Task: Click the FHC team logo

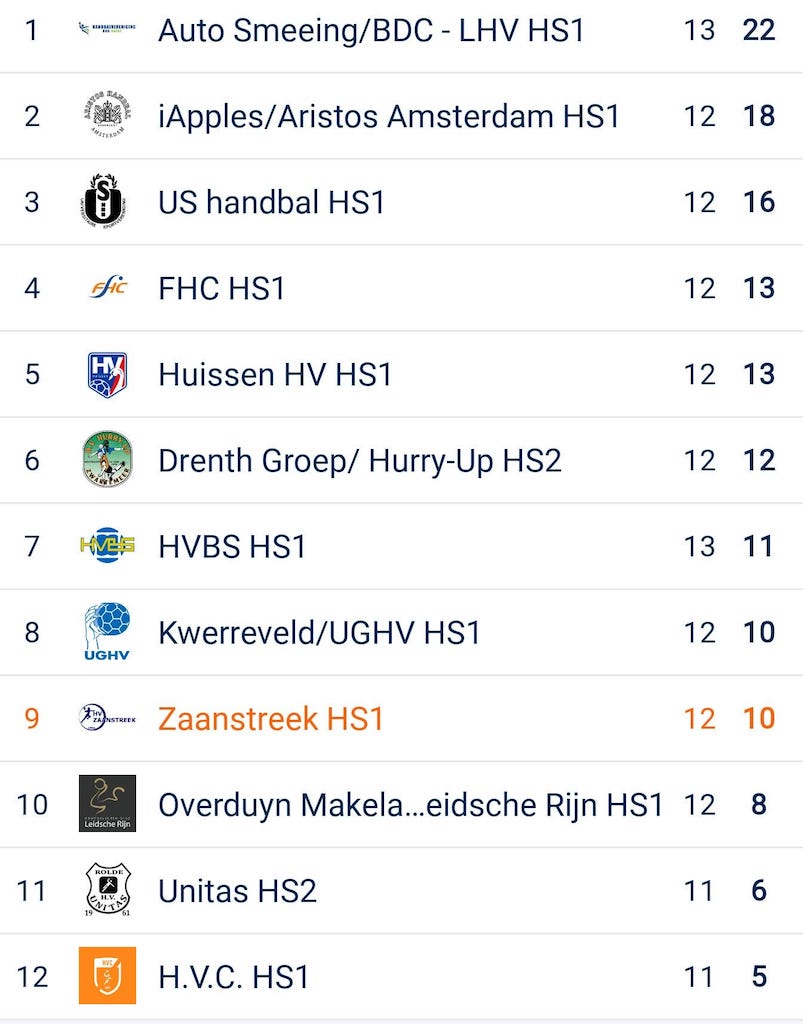Action: coord(107,288)
